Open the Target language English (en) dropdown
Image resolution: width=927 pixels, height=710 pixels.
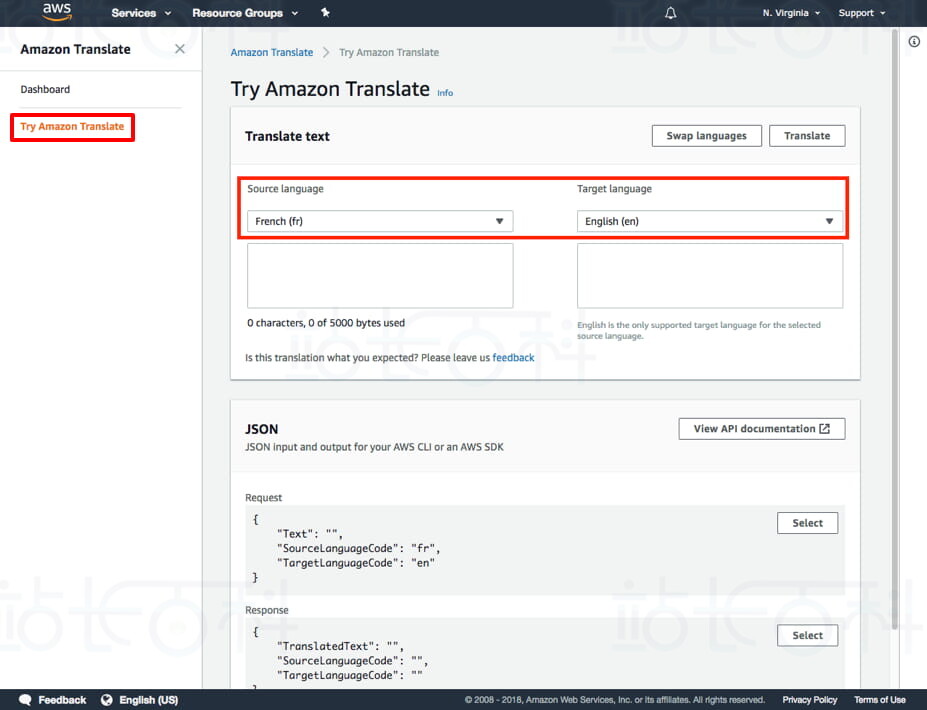pos(710,221)
